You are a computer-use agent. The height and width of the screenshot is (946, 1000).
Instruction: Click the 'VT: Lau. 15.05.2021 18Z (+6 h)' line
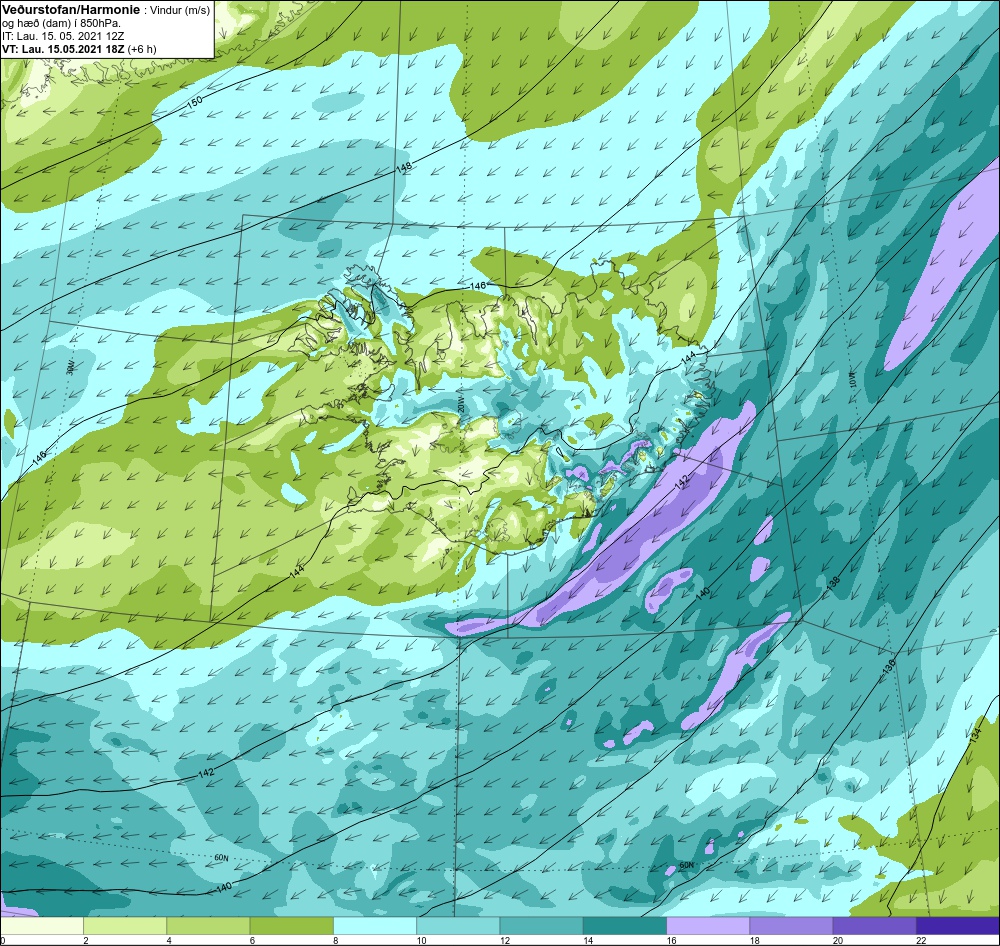[79, 49]
